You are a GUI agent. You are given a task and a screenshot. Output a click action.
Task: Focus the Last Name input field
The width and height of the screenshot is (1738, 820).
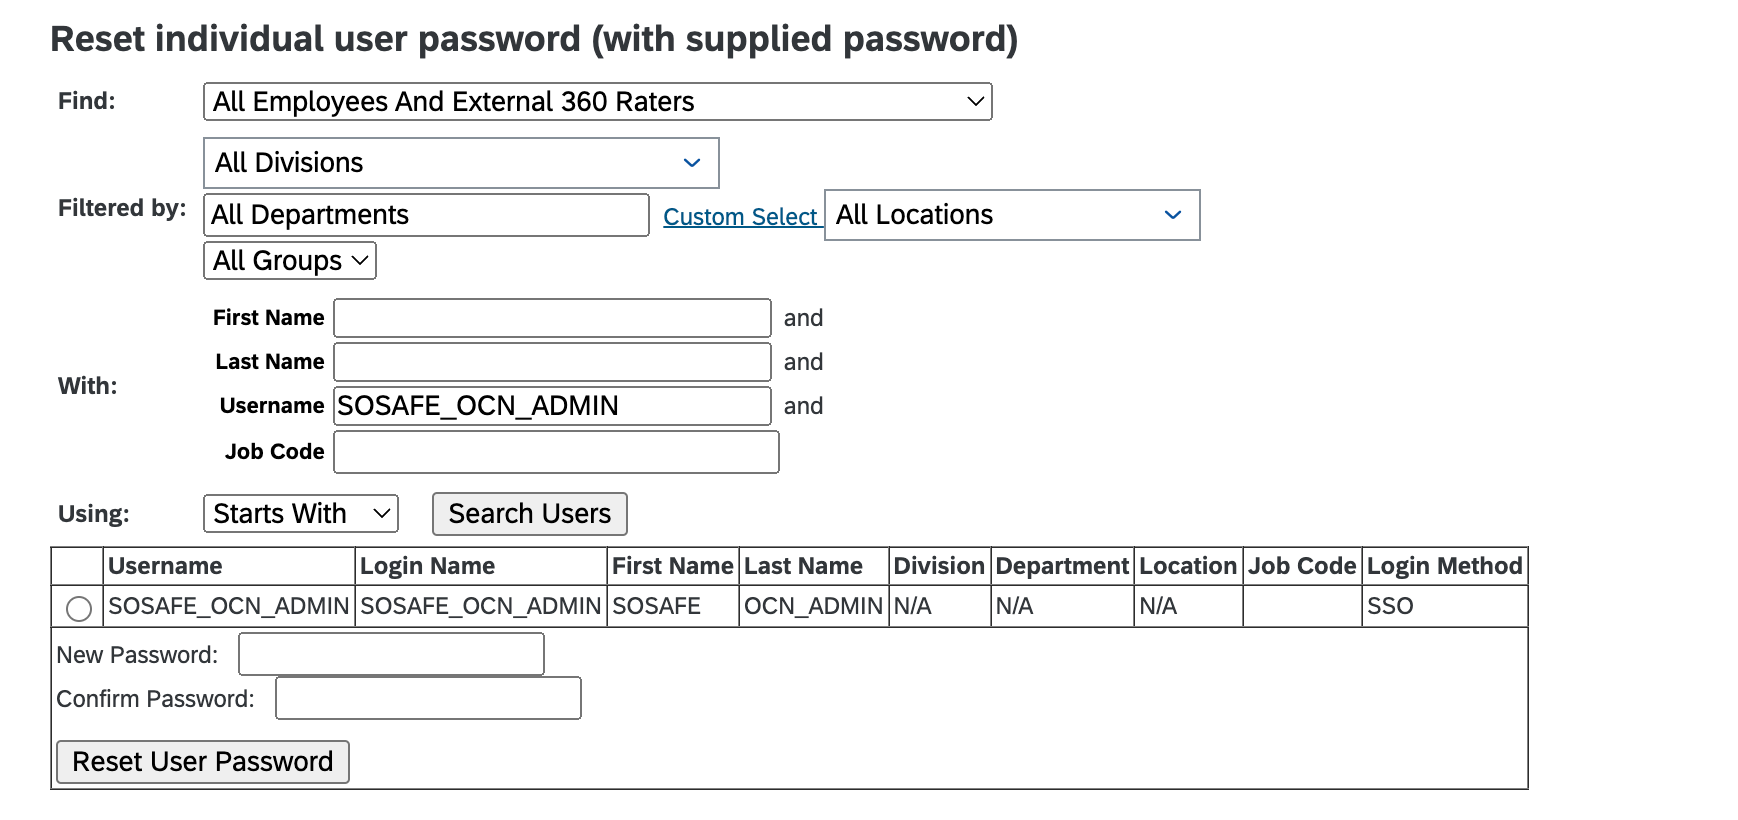[x=552, y=362]
